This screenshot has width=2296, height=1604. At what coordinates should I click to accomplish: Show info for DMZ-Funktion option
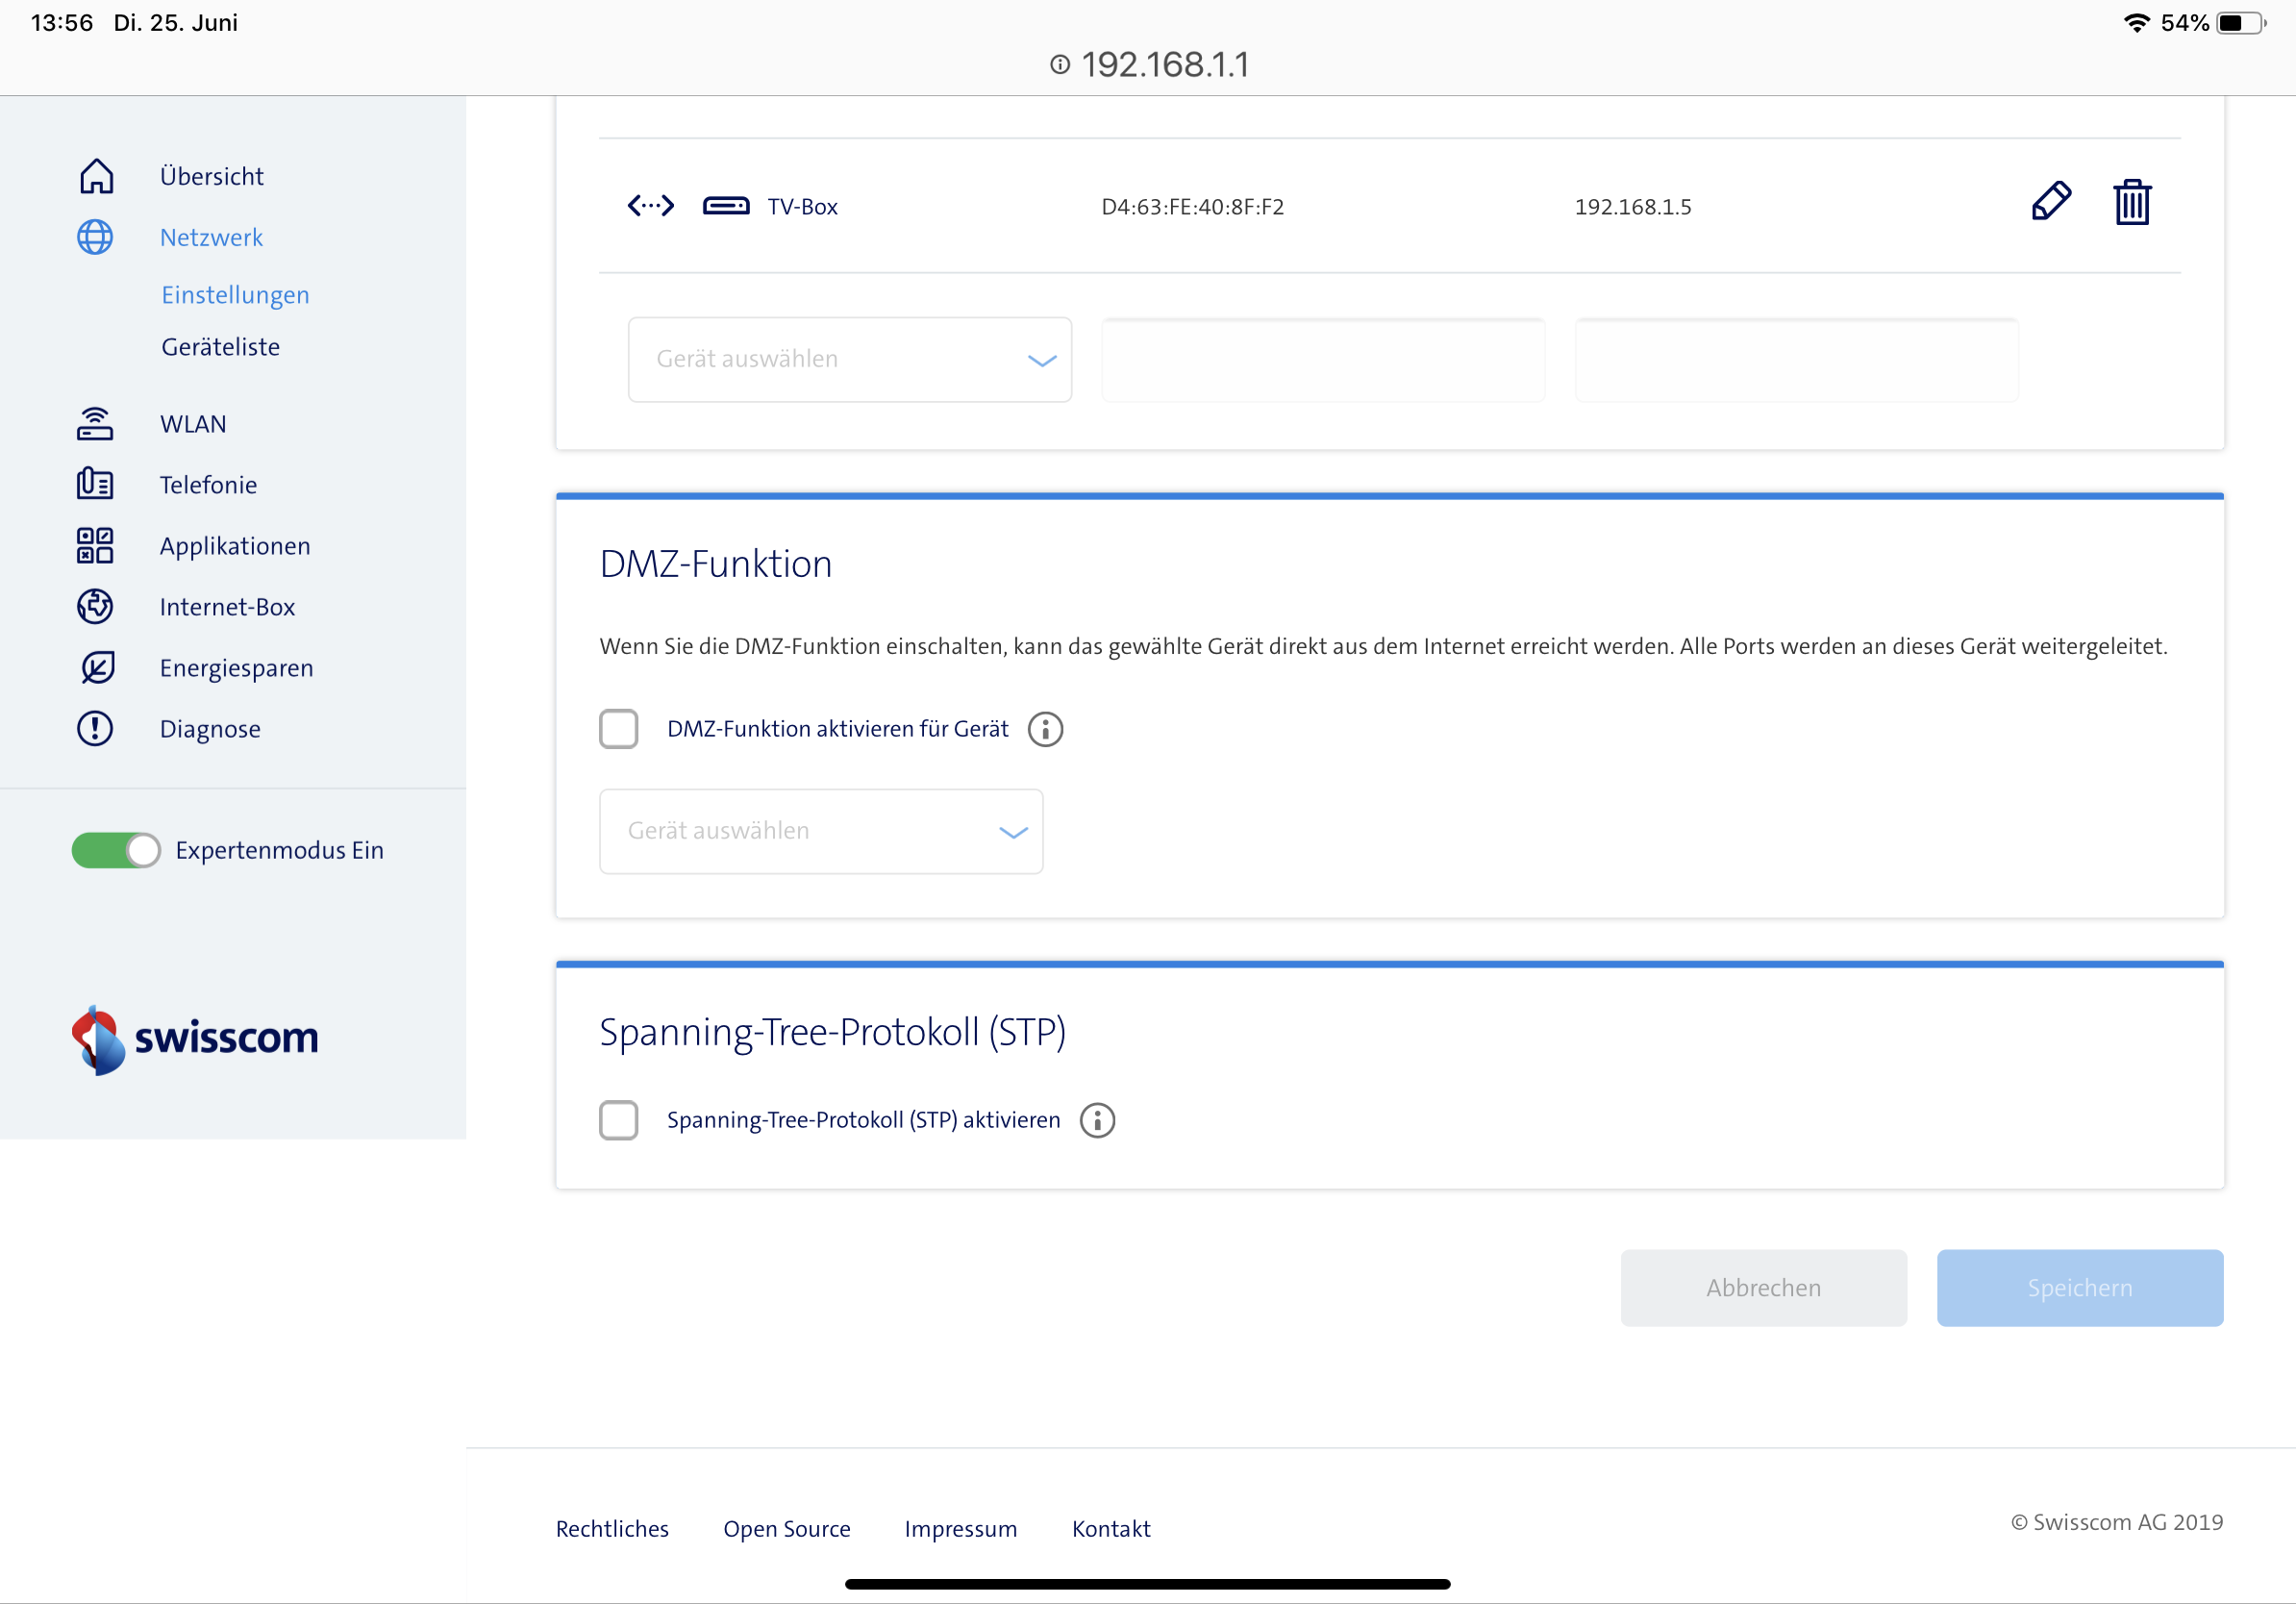click(1045, 730)
